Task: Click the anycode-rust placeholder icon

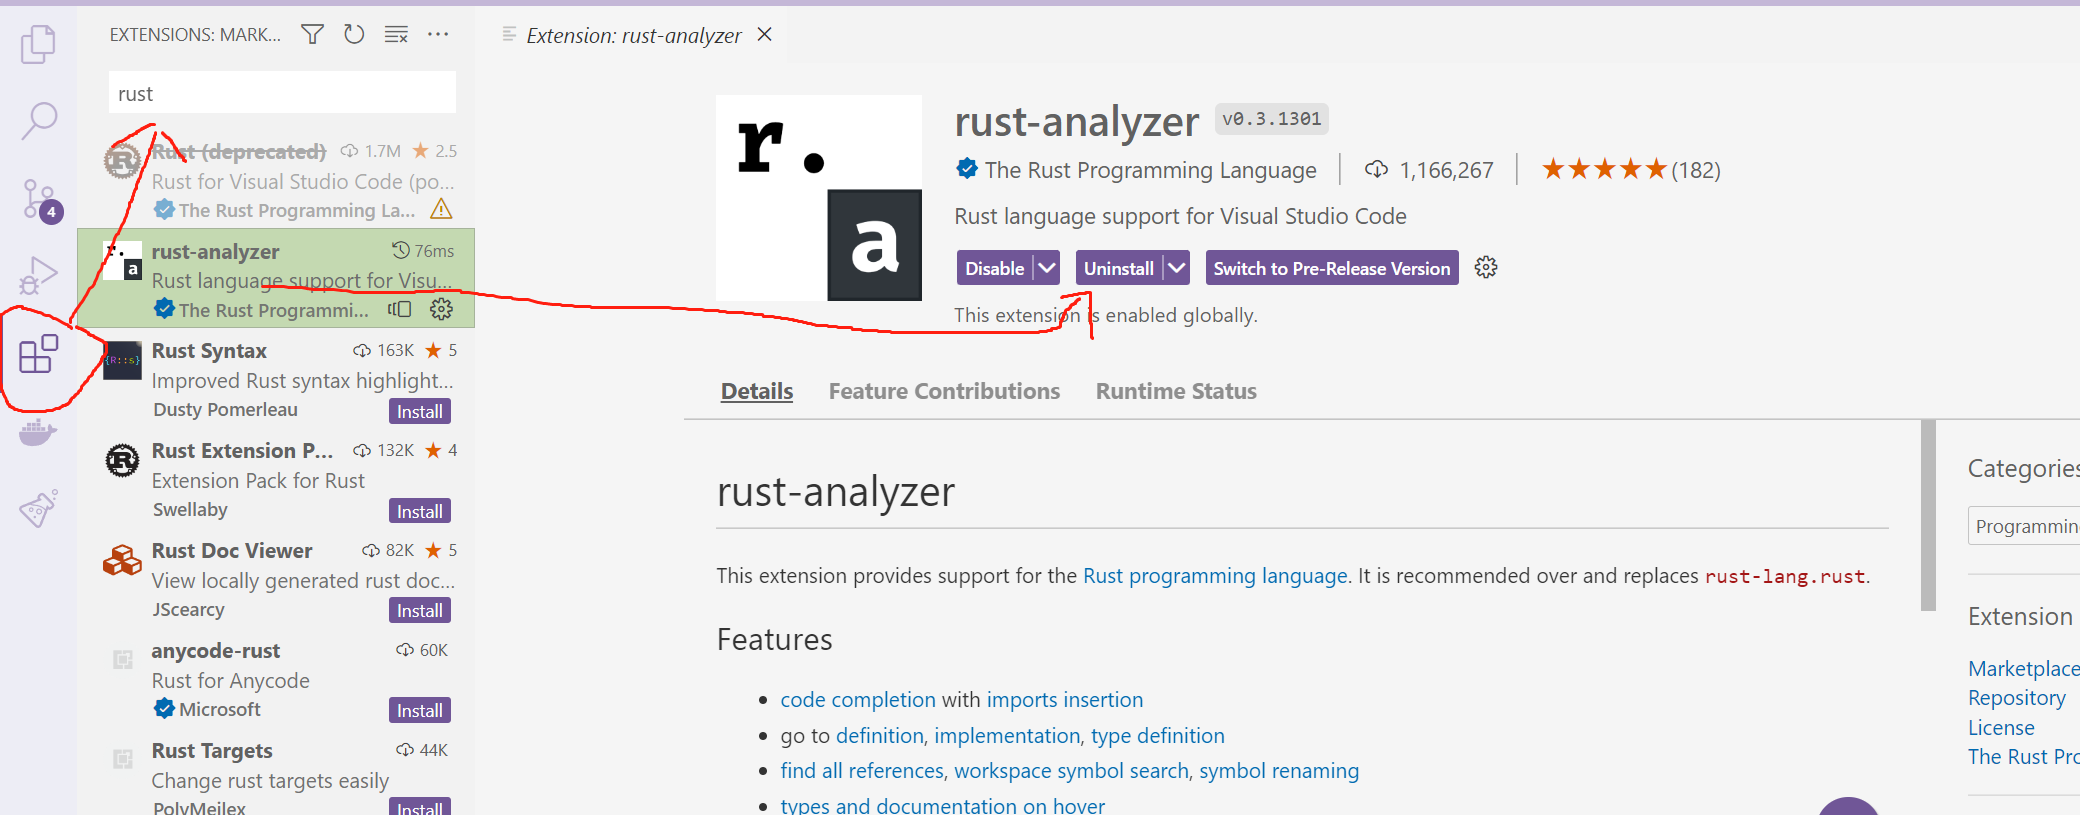Action: 123,659
